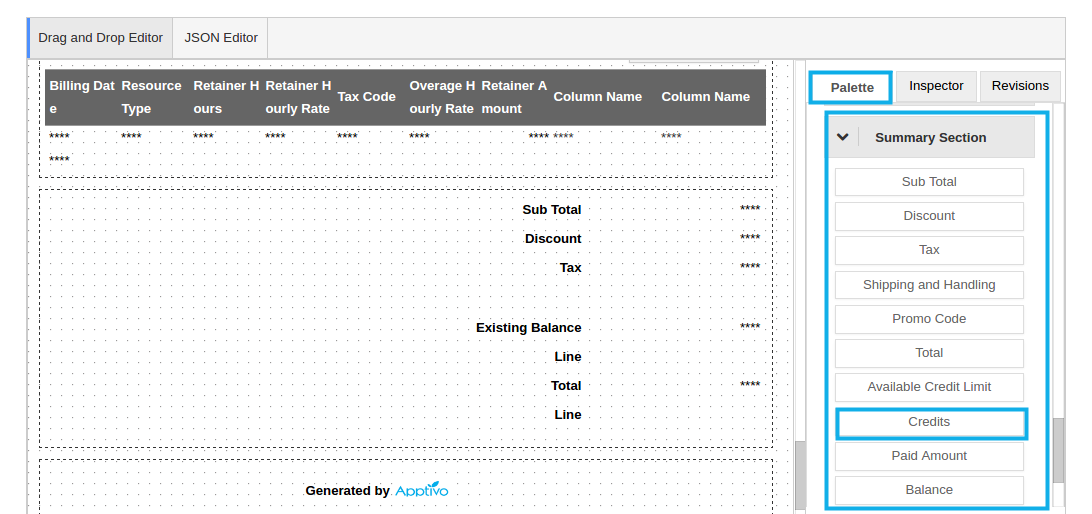
Task: Click the Sub Total palette item
Action: pos(929,182)
